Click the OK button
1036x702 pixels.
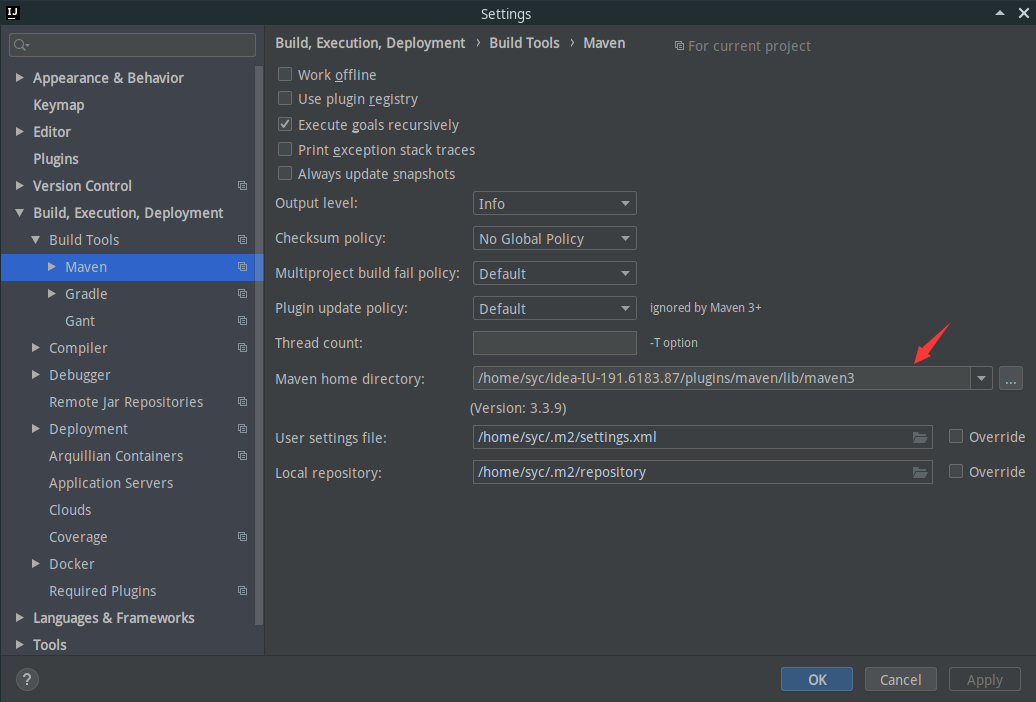(x=817, y=680)
